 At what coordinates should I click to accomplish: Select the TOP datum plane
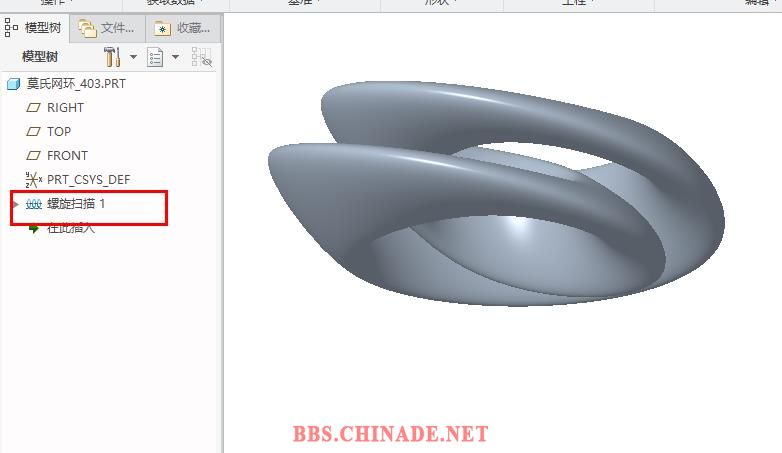click(59, 131)
